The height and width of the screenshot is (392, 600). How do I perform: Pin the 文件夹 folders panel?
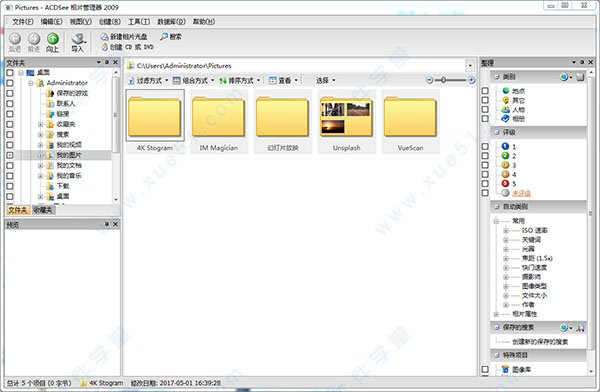pos(107,62)
